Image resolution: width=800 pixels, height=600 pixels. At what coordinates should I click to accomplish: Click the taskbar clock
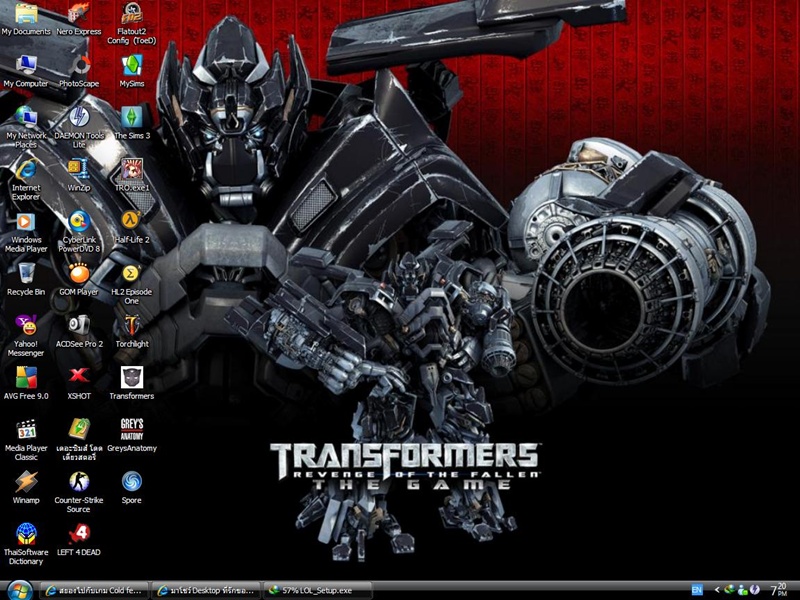pyautogui.click(x=779, y=590)
